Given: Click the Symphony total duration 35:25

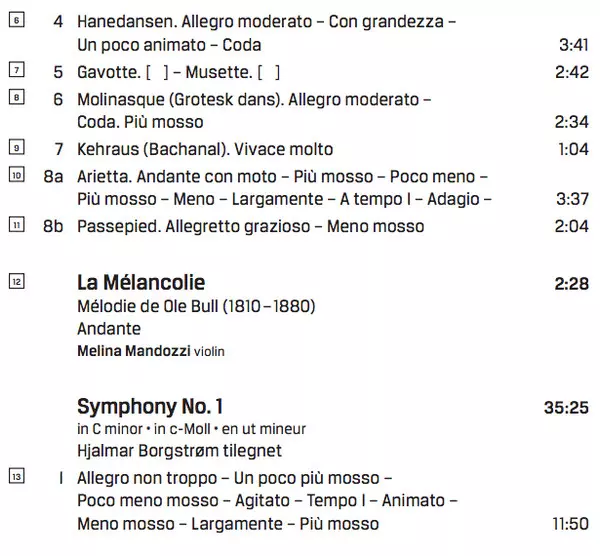Looking at the screenshot, I should point(564,408).
